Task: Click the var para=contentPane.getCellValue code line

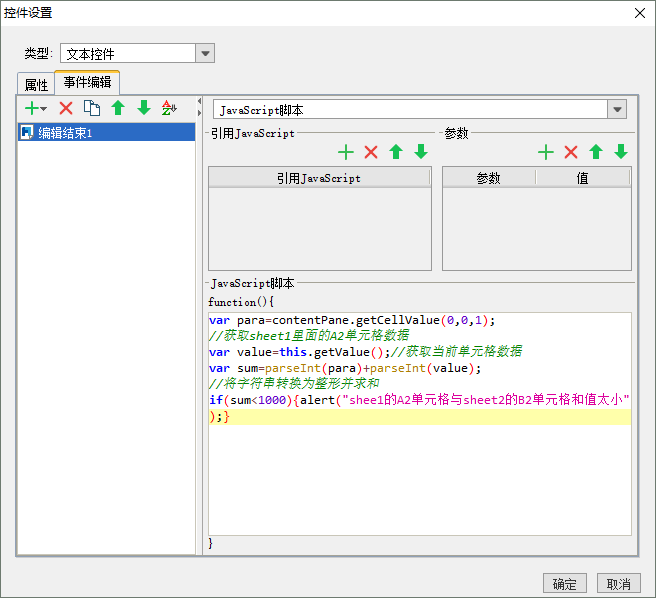Action: pyautogui.click(x=352, y=320)
